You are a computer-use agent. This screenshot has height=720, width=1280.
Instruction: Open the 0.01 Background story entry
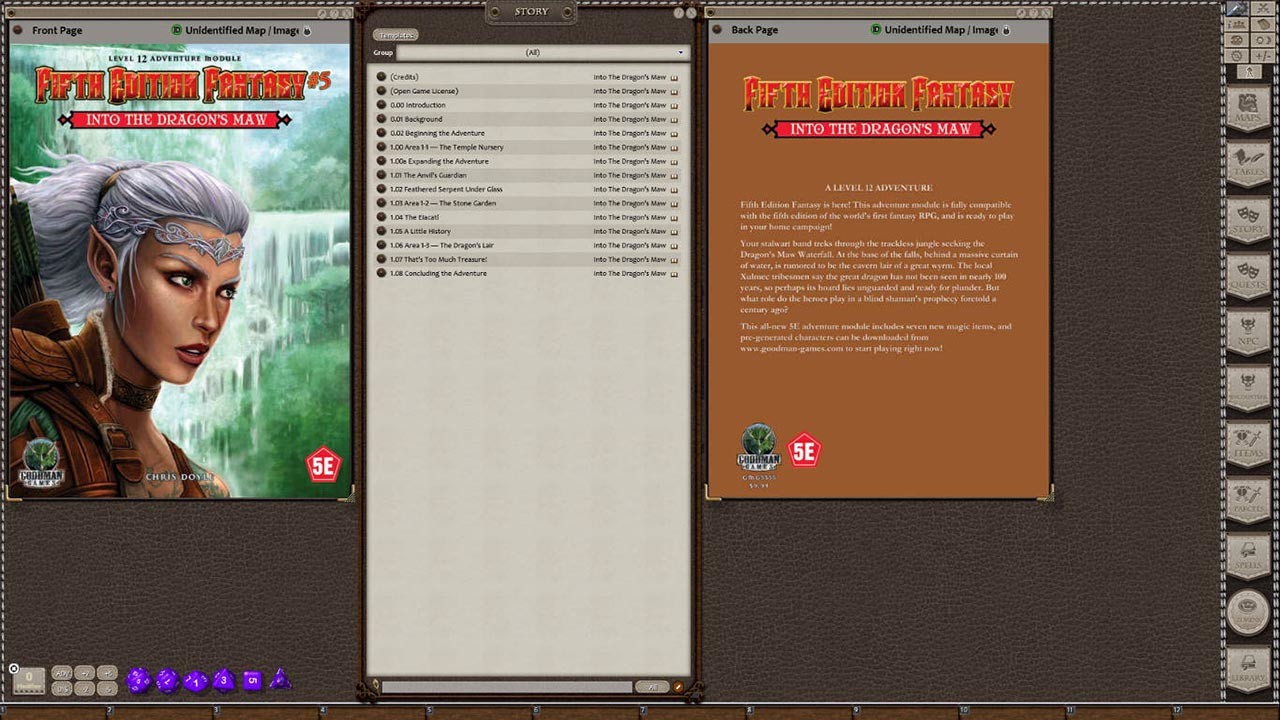[x=527, y=119]
